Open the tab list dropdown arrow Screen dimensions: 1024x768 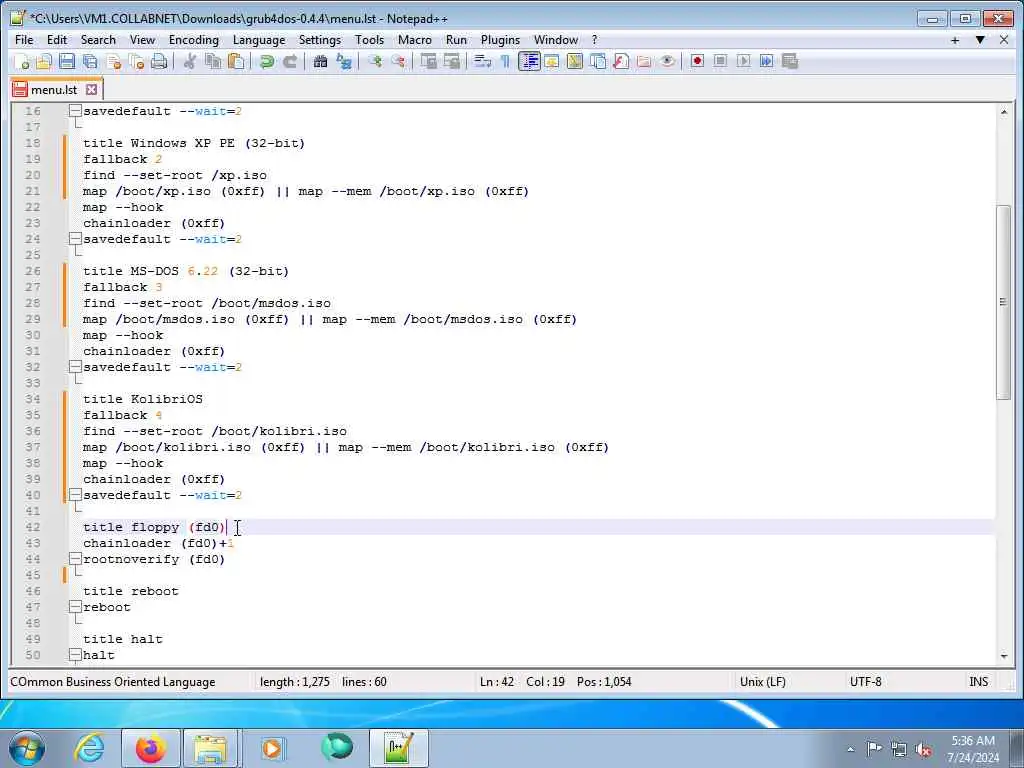pyautogui.click(x=980, y=40)
